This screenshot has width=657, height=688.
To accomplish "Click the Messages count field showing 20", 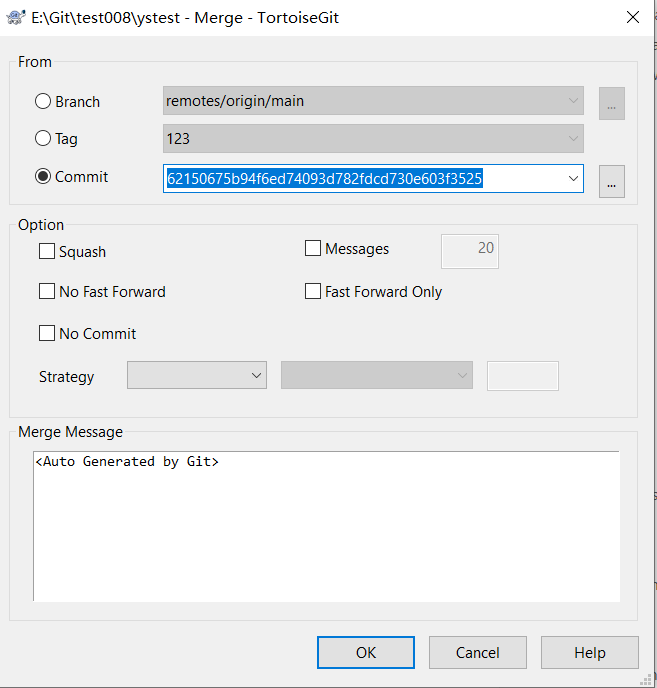I will click(470, 251).
